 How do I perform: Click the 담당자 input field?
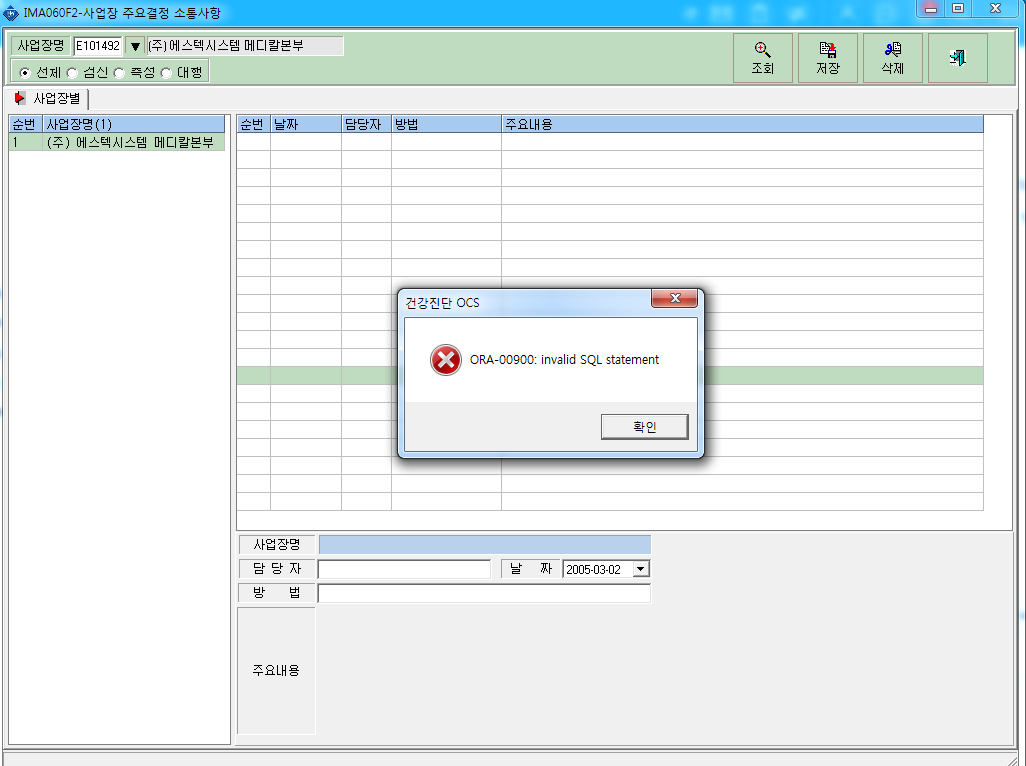tap(404, 569)
